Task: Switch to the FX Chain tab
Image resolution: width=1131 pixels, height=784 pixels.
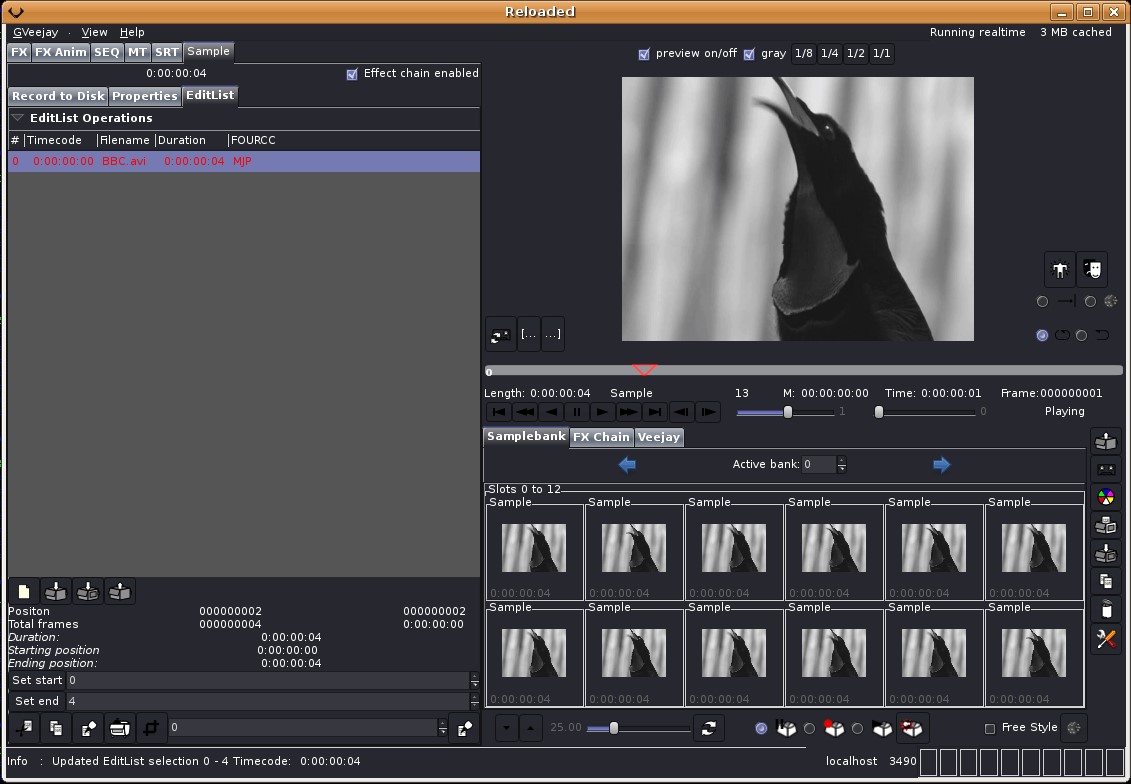Action: (x=601, y=437)
